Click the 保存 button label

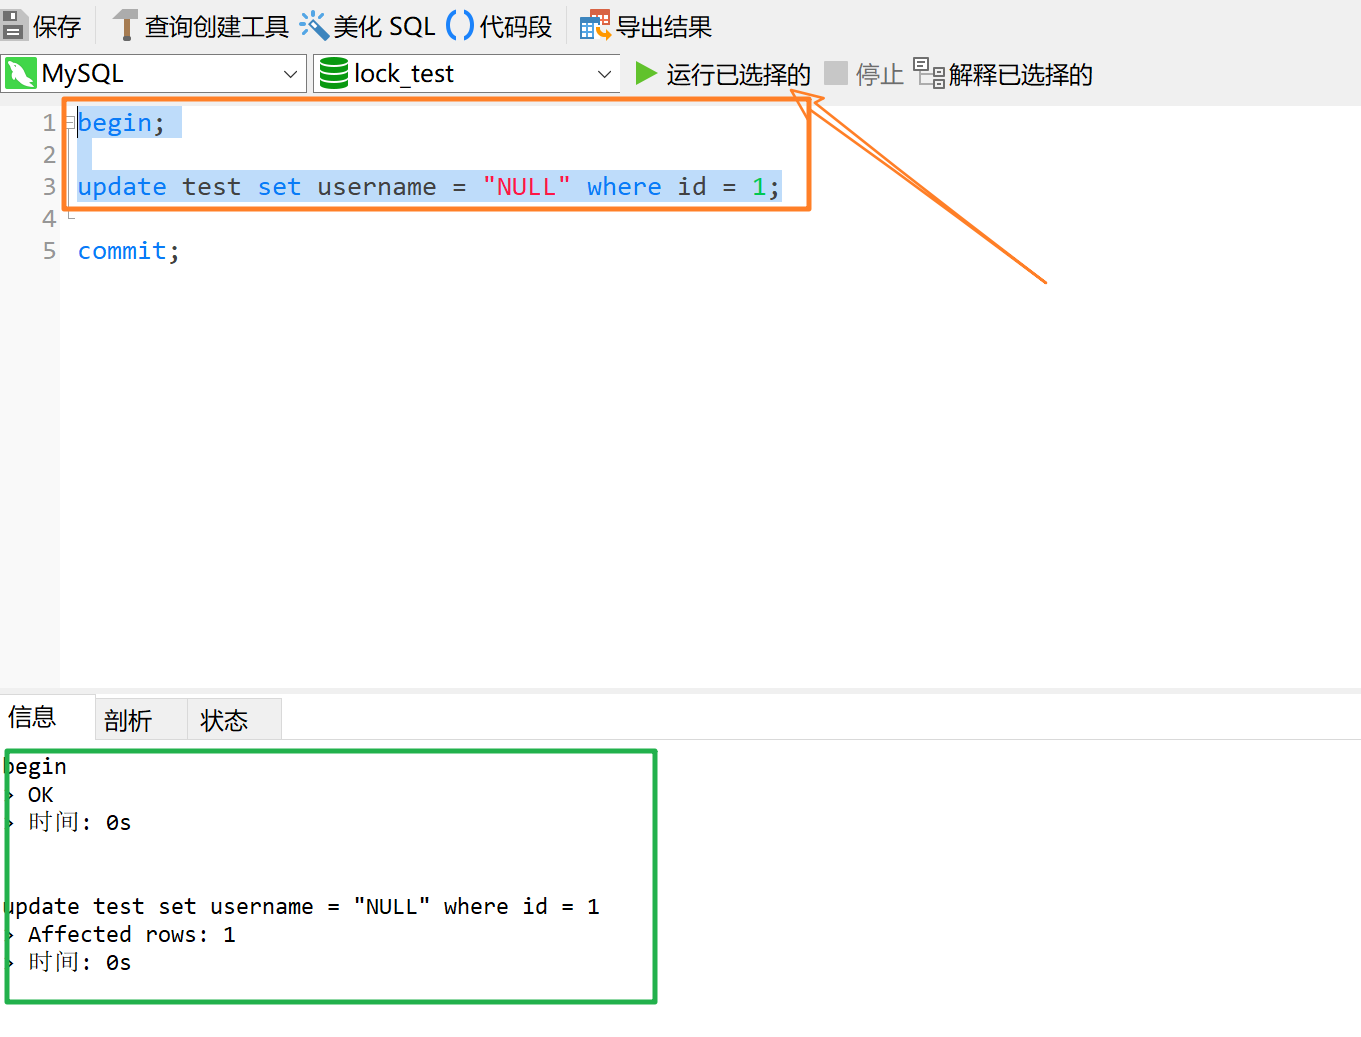pyautogui.click(x=57, y=27)
